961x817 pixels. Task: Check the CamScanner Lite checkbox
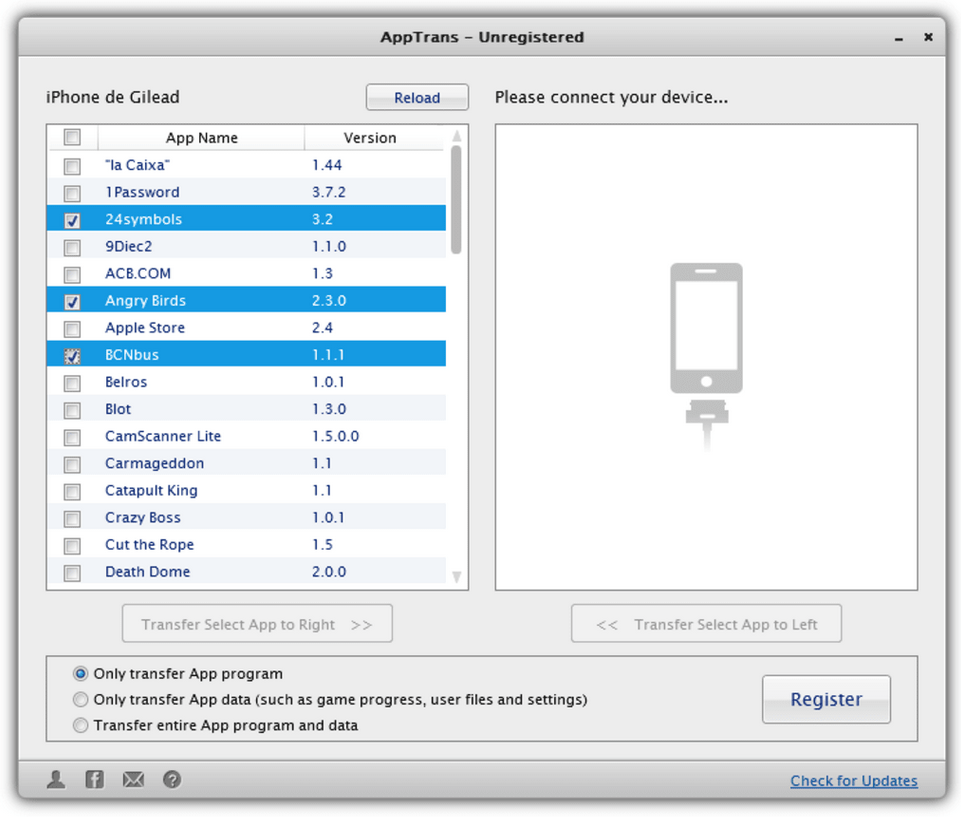(72, 437)
